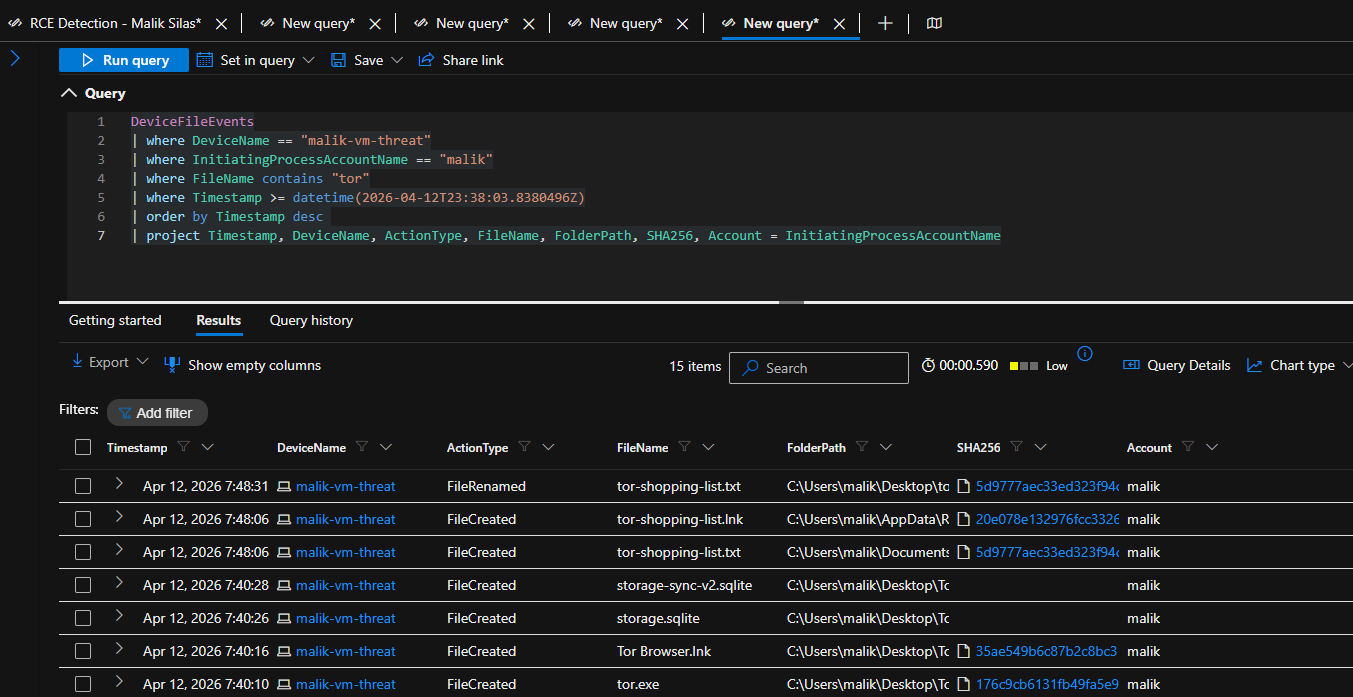Open the Export dropdown
This screenshot has width=1353, height=697.
tap(110, 362)
